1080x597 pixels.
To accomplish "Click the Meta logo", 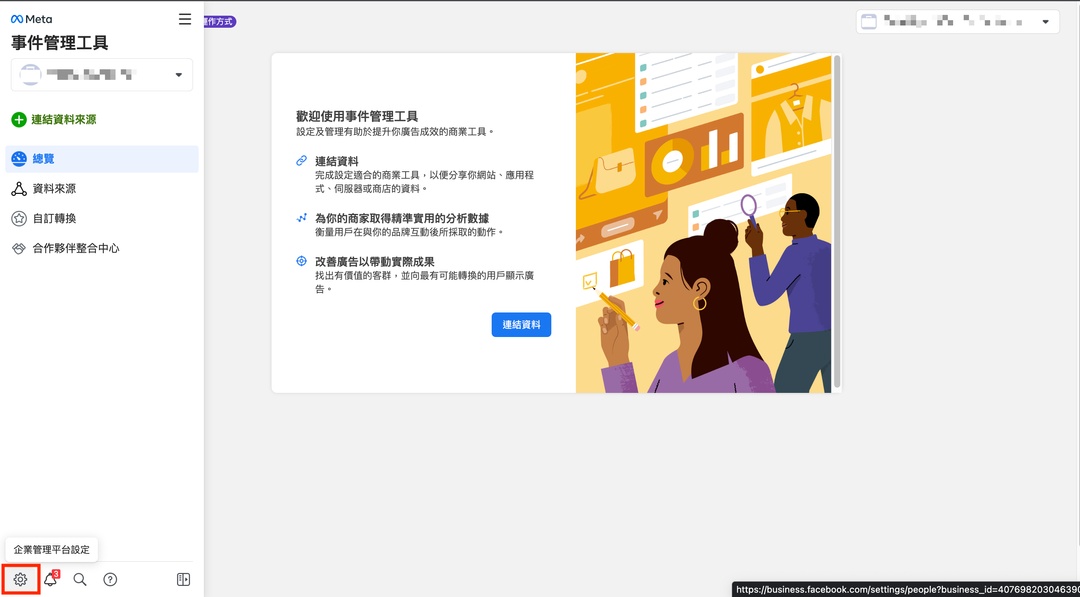I will [x=31, y=19].
